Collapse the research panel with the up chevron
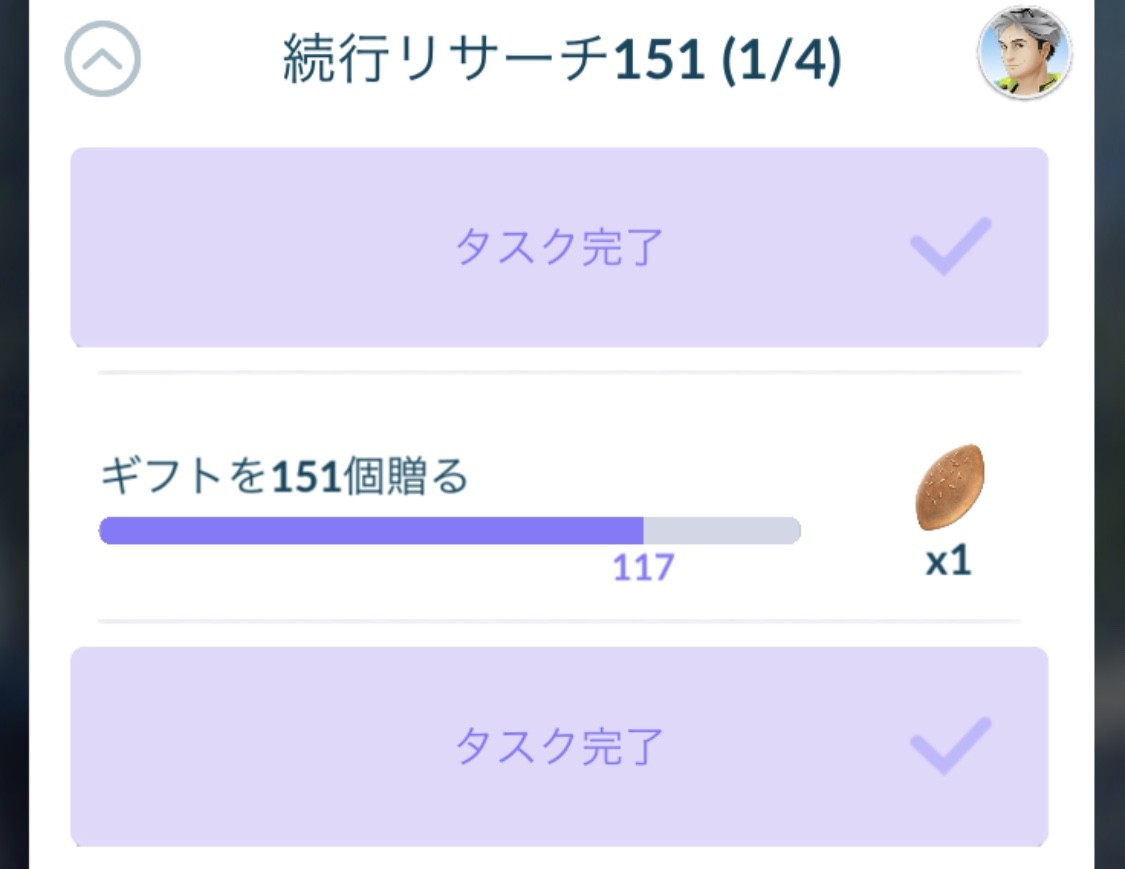The image size is (1125, 869). coord(102,60)
